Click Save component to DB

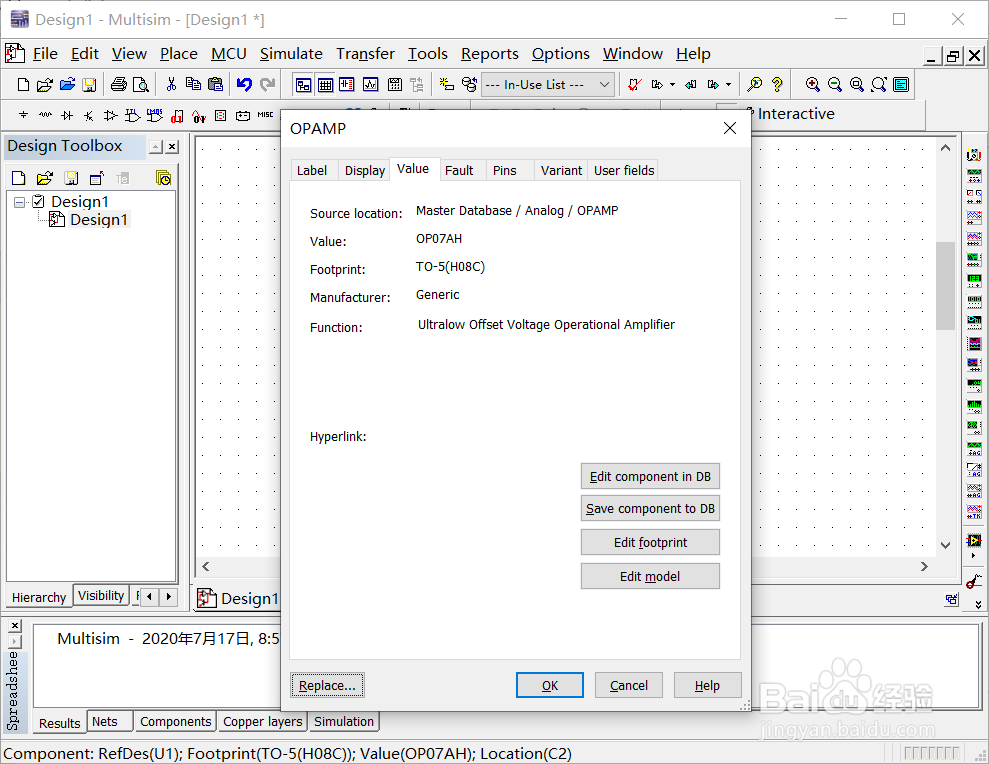[650, 508]
